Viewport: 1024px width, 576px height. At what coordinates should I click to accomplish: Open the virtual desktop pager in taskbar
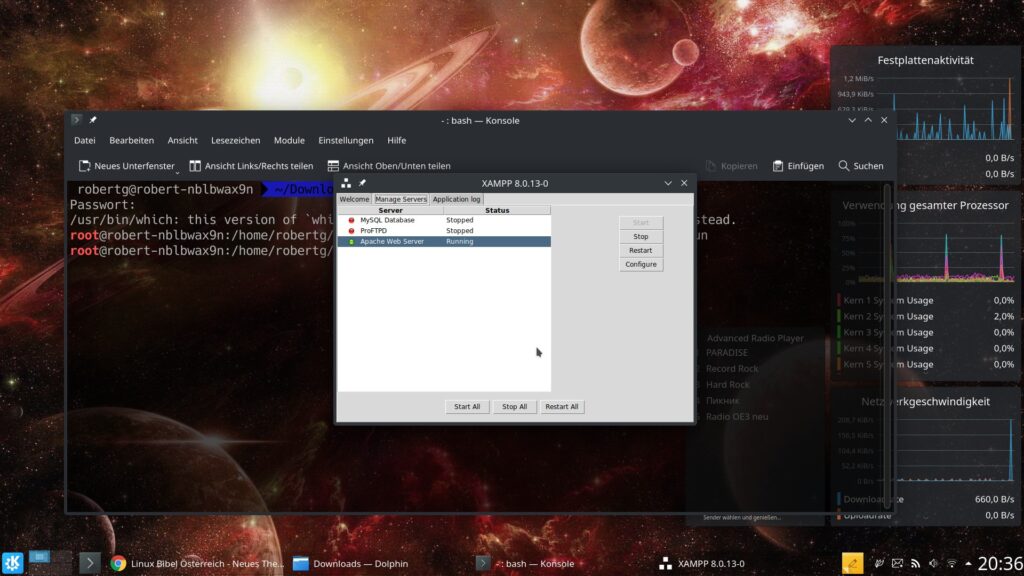50,563
